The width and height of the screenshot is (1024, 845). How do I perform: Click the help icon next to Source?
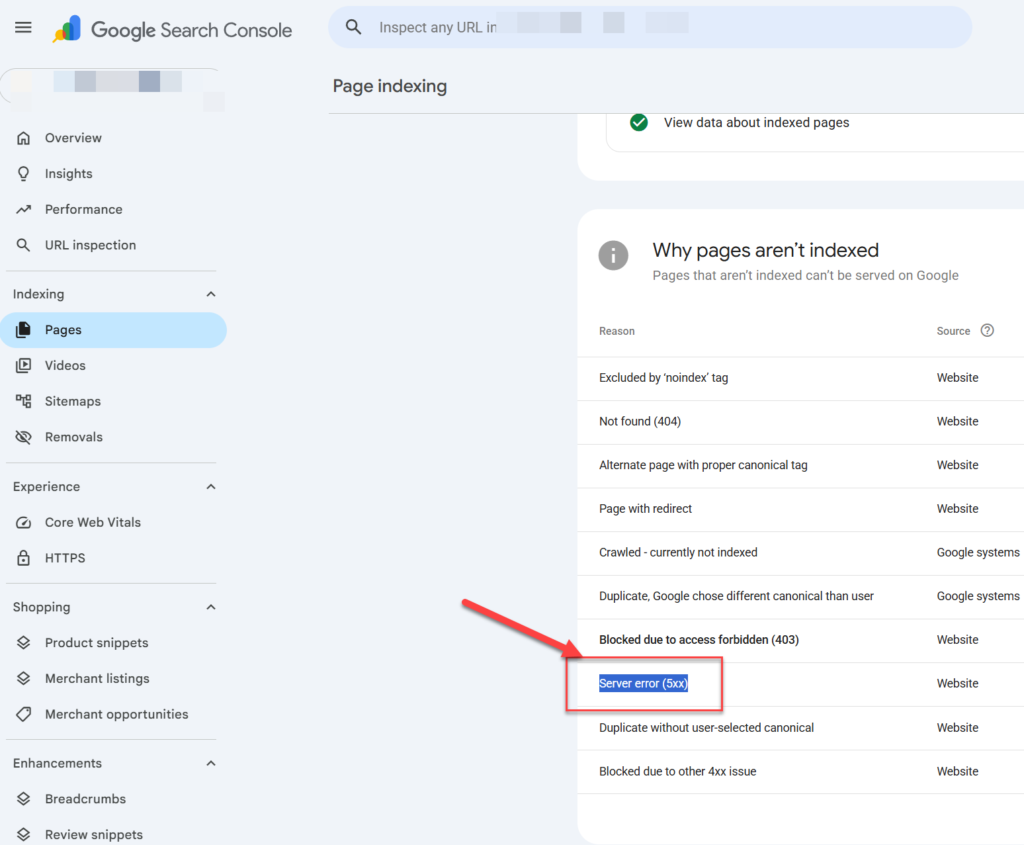pyautogui.click(x=987, y=330)
